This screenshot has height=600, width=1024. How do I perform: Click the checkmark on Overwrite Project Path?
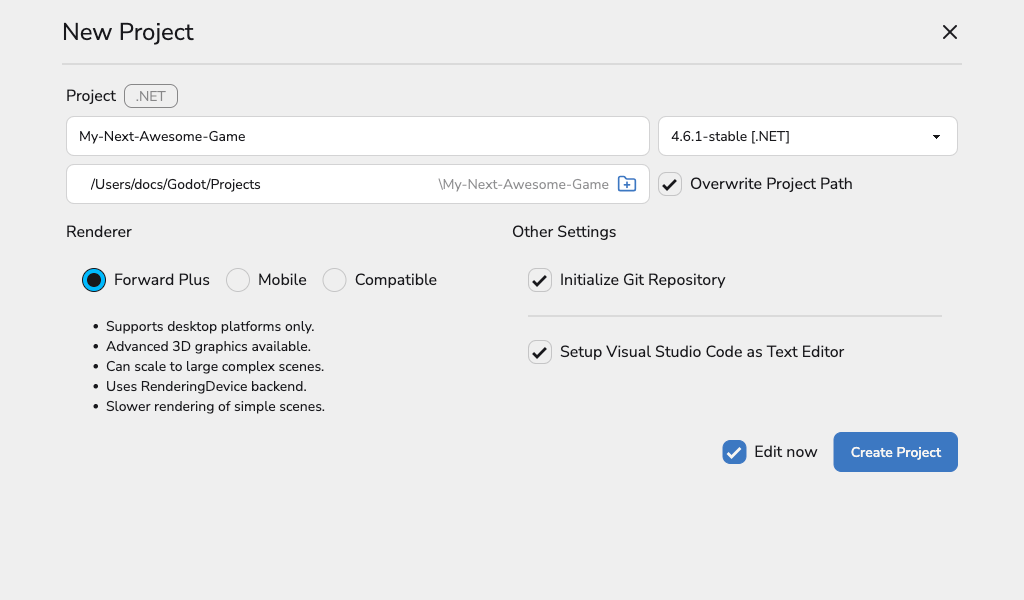669,184
